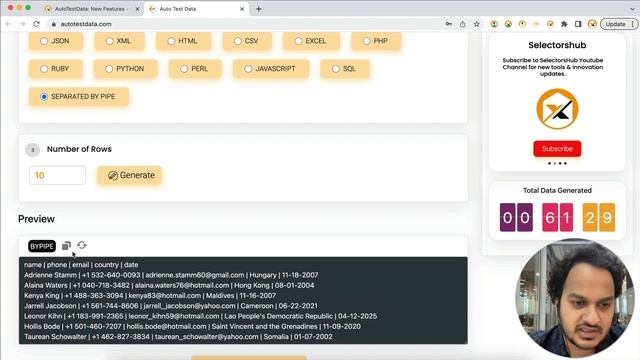Click the first extension icon after the star
The height and width of the screenshot is (360, 640).
(494, 24)
